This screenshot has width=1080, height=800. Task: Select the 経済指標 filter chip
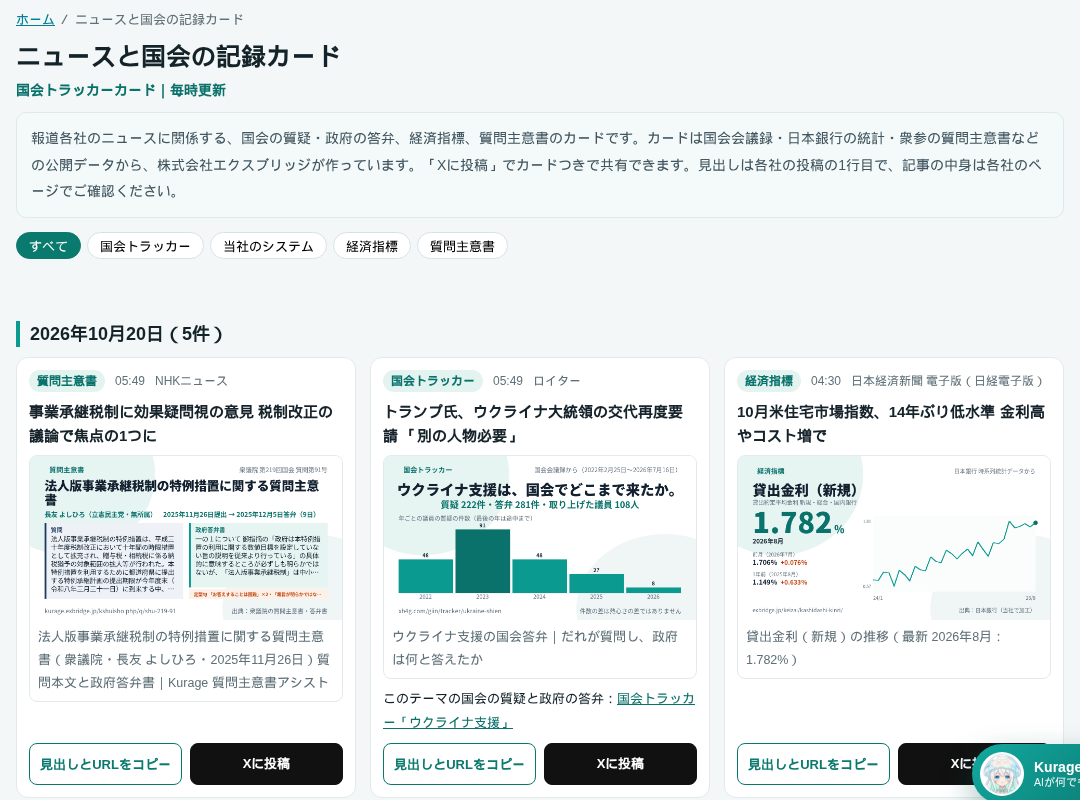[372, 246]
